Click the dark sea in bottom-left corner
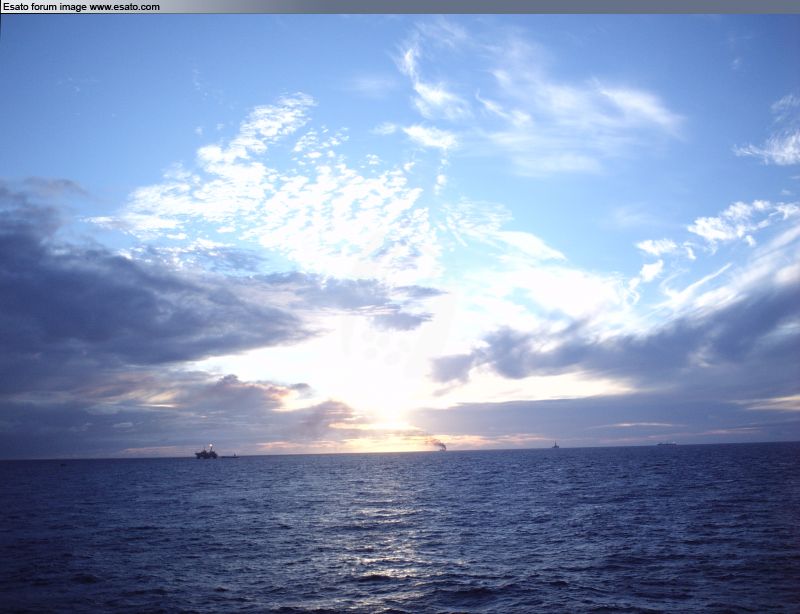This screenshot has width=800, height=614. [x=60, y=570]
